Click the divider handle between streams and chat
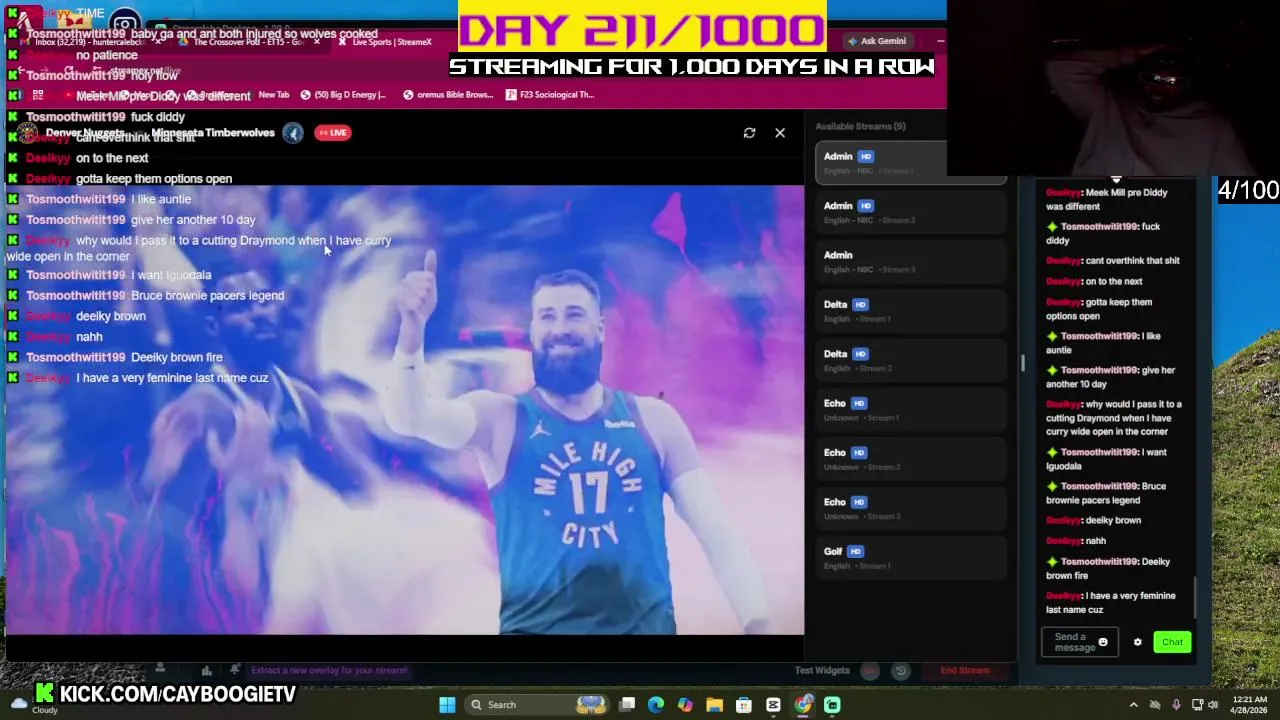The image size is (1280, 720). point(1022,364)
